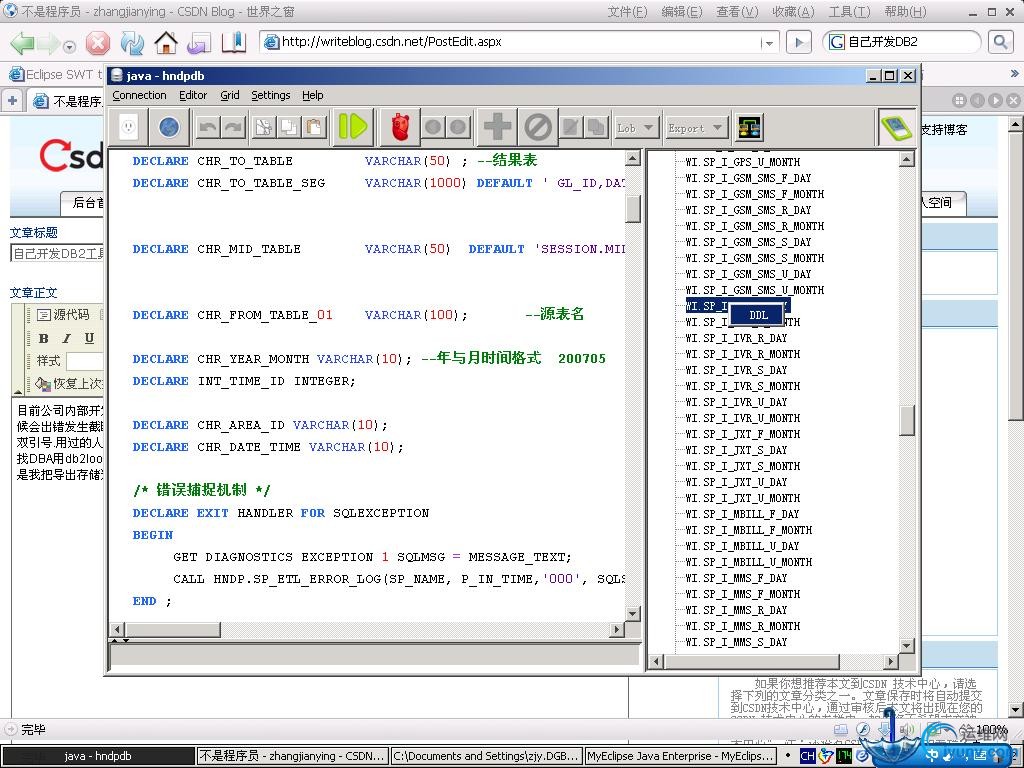The width and height of the screenshot is (1024, 768).
Task: Select WI.SP_I_GSM_SMS_U_MONTH in procedure list
Action: point(754,290)
